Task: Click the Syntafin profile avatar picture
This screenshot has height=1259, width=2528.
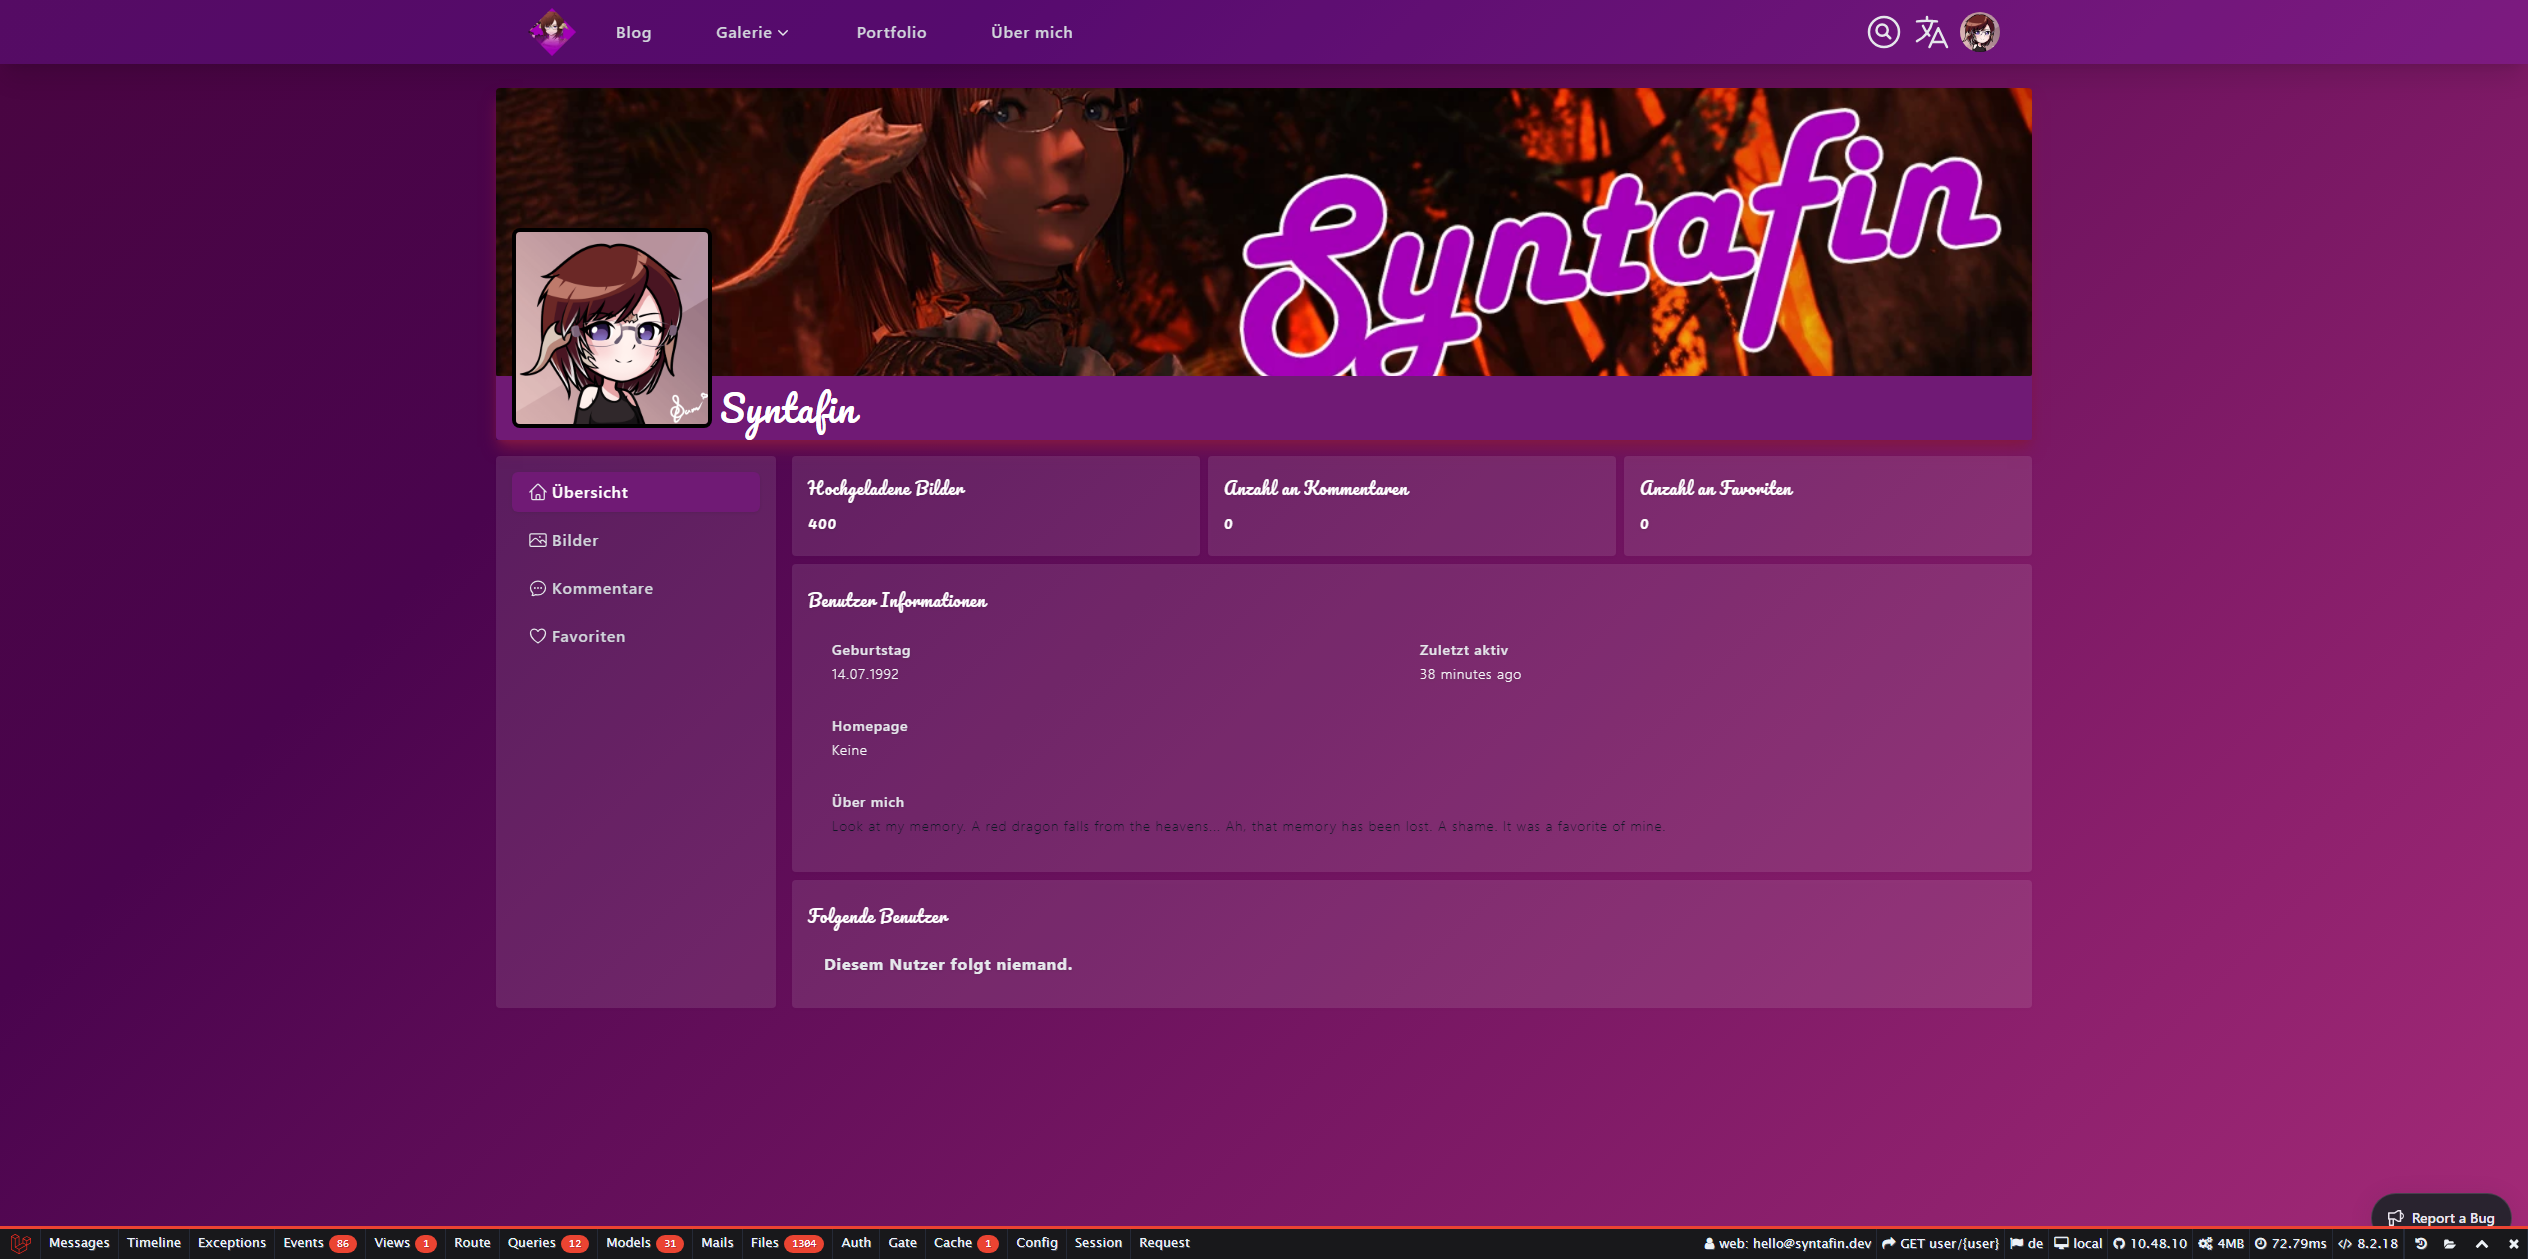Action: pyautogui.click(x=611, y=328)
